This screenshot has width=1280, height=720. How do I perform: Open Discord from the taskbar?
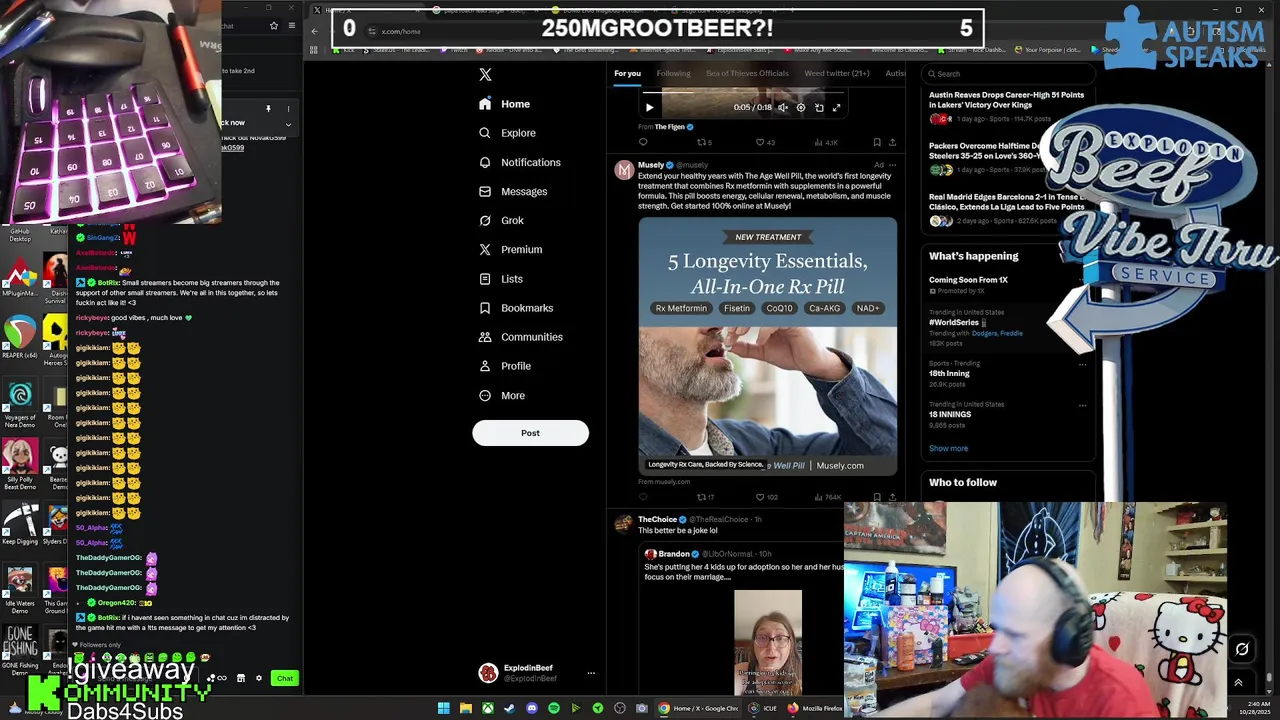pos(531,708)
